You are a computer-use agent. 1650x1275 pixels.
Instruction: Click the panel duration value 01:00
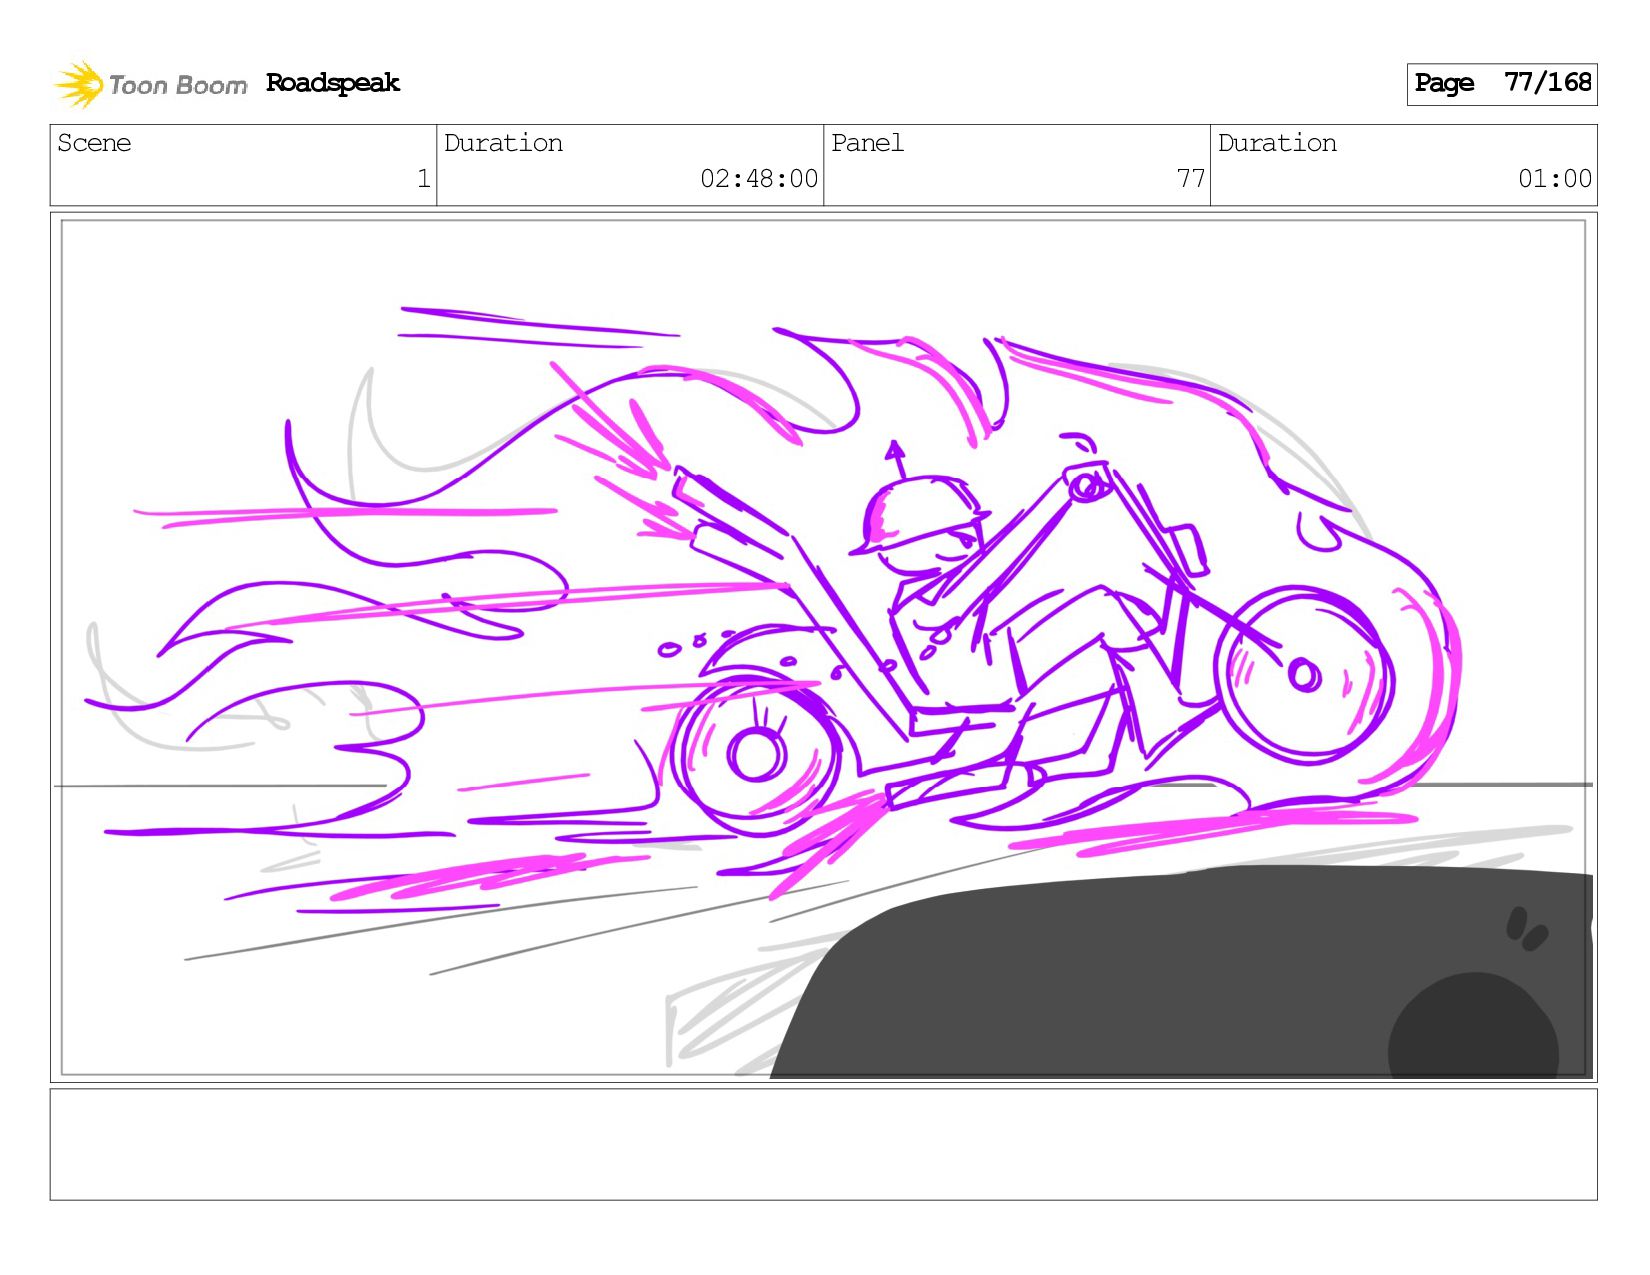pyautogui.click(x=1554, y=179)
